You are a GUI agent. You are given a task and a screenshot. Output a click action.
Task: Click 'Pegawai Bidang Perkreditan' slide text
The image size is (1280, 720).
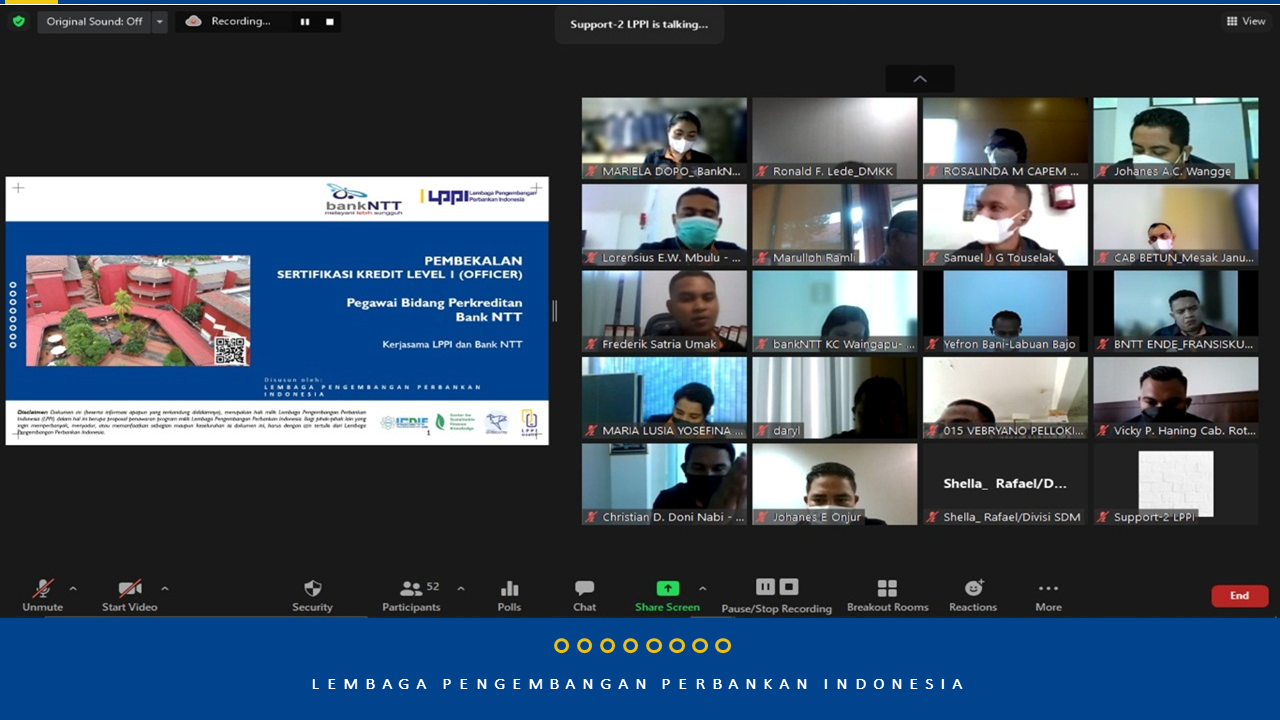(434, 302)
